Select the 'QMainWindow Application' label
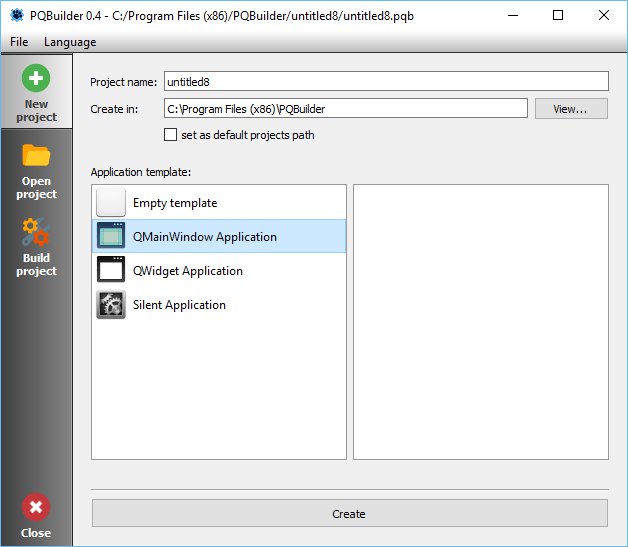Screen dimensions: 628x547 point(205,237)
